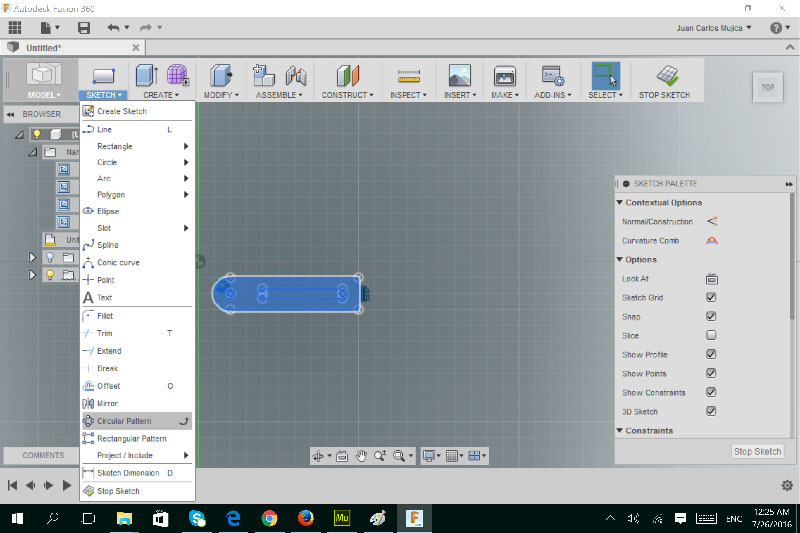Click the Sketch Palette scrollbar

pyautogui.click(x=791, y=256)
